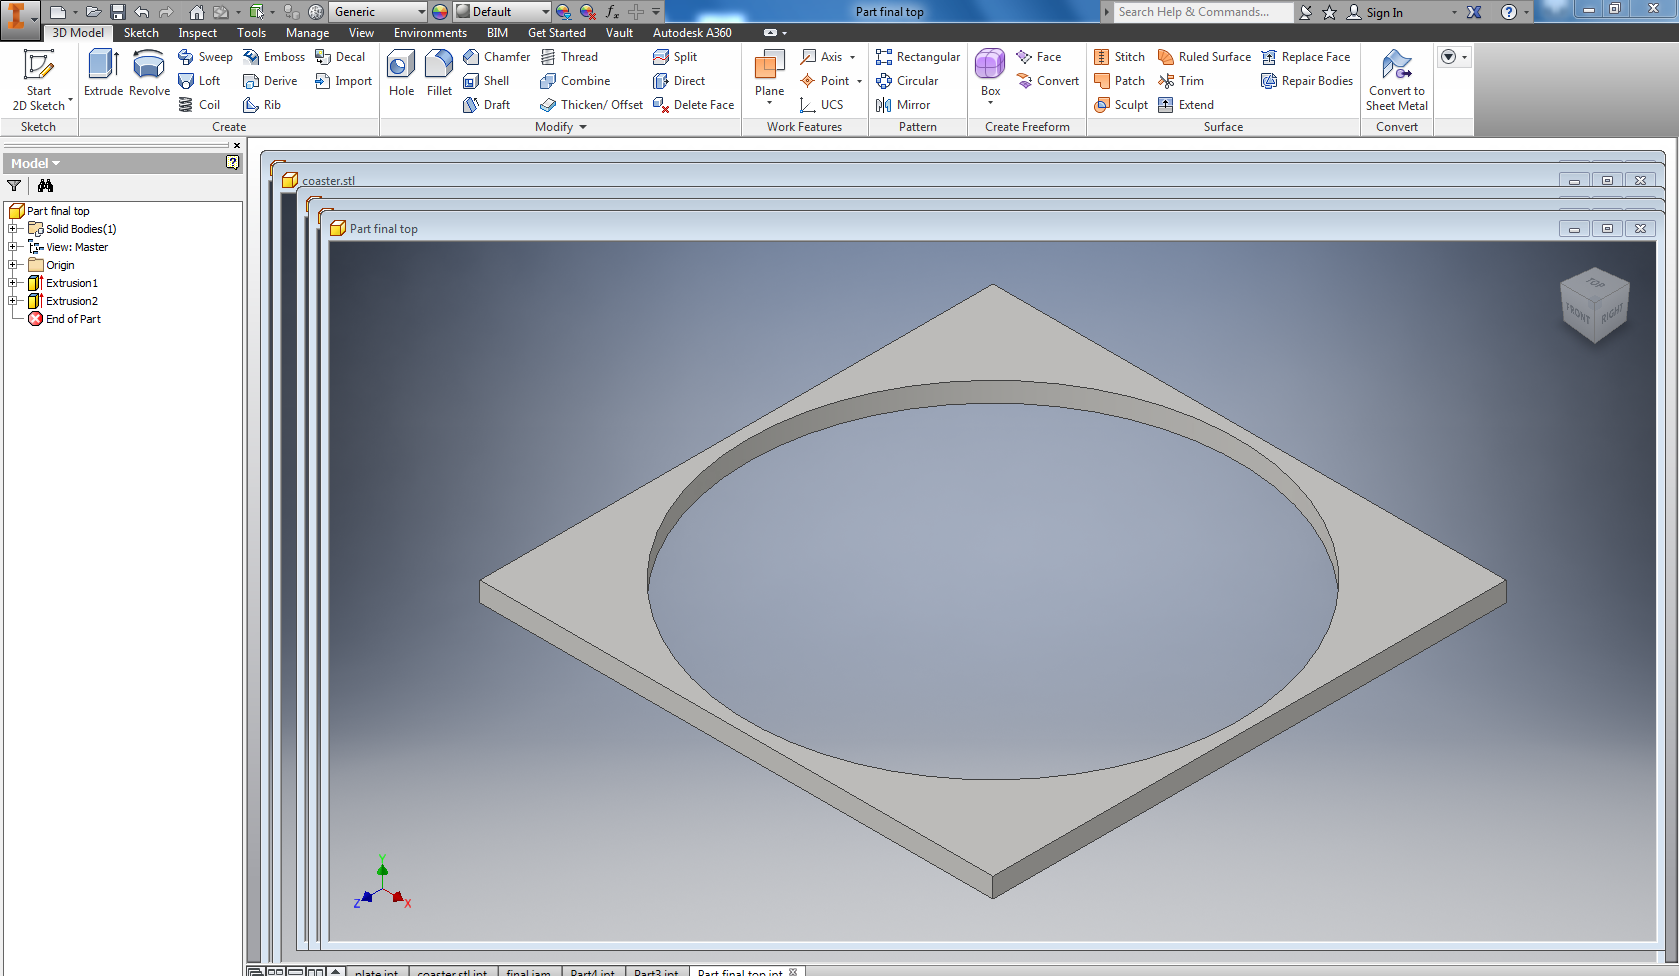The height and width of the screenshot is (976, 1679).
Task: Click the browser find binoculars icon
Action: tap(45, 186)
